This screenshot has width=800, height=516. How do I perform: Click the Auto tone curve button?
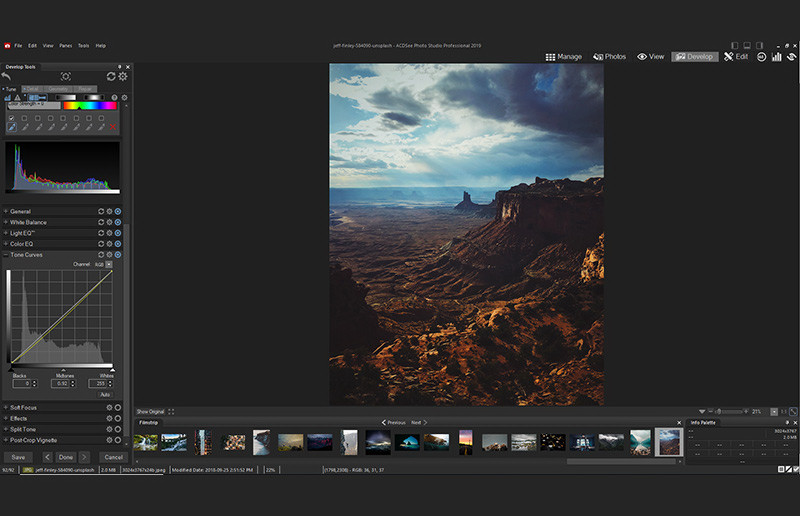click(105, 395)
